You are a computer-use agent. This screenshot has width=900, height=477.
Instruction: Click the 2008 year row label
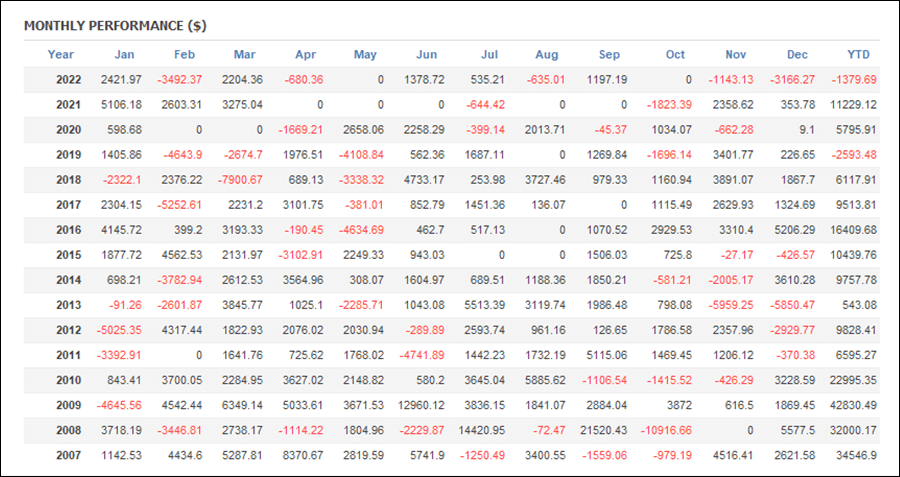tap(68, 430)
